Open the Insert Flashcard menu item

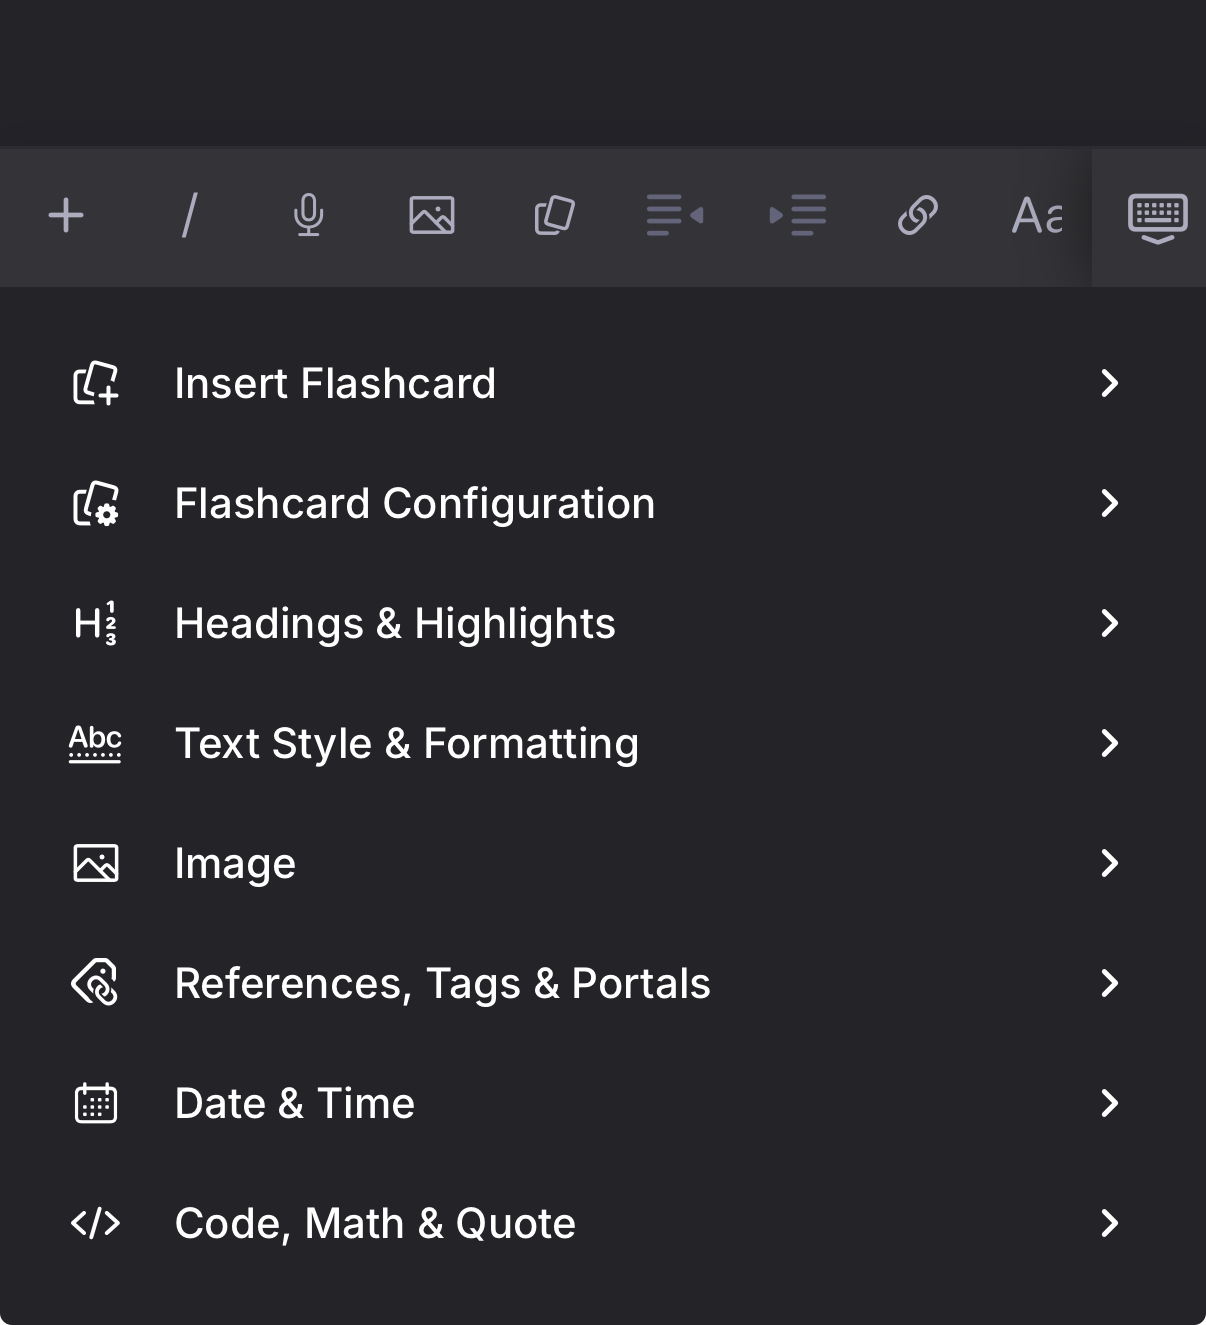(x=335, y=384)
